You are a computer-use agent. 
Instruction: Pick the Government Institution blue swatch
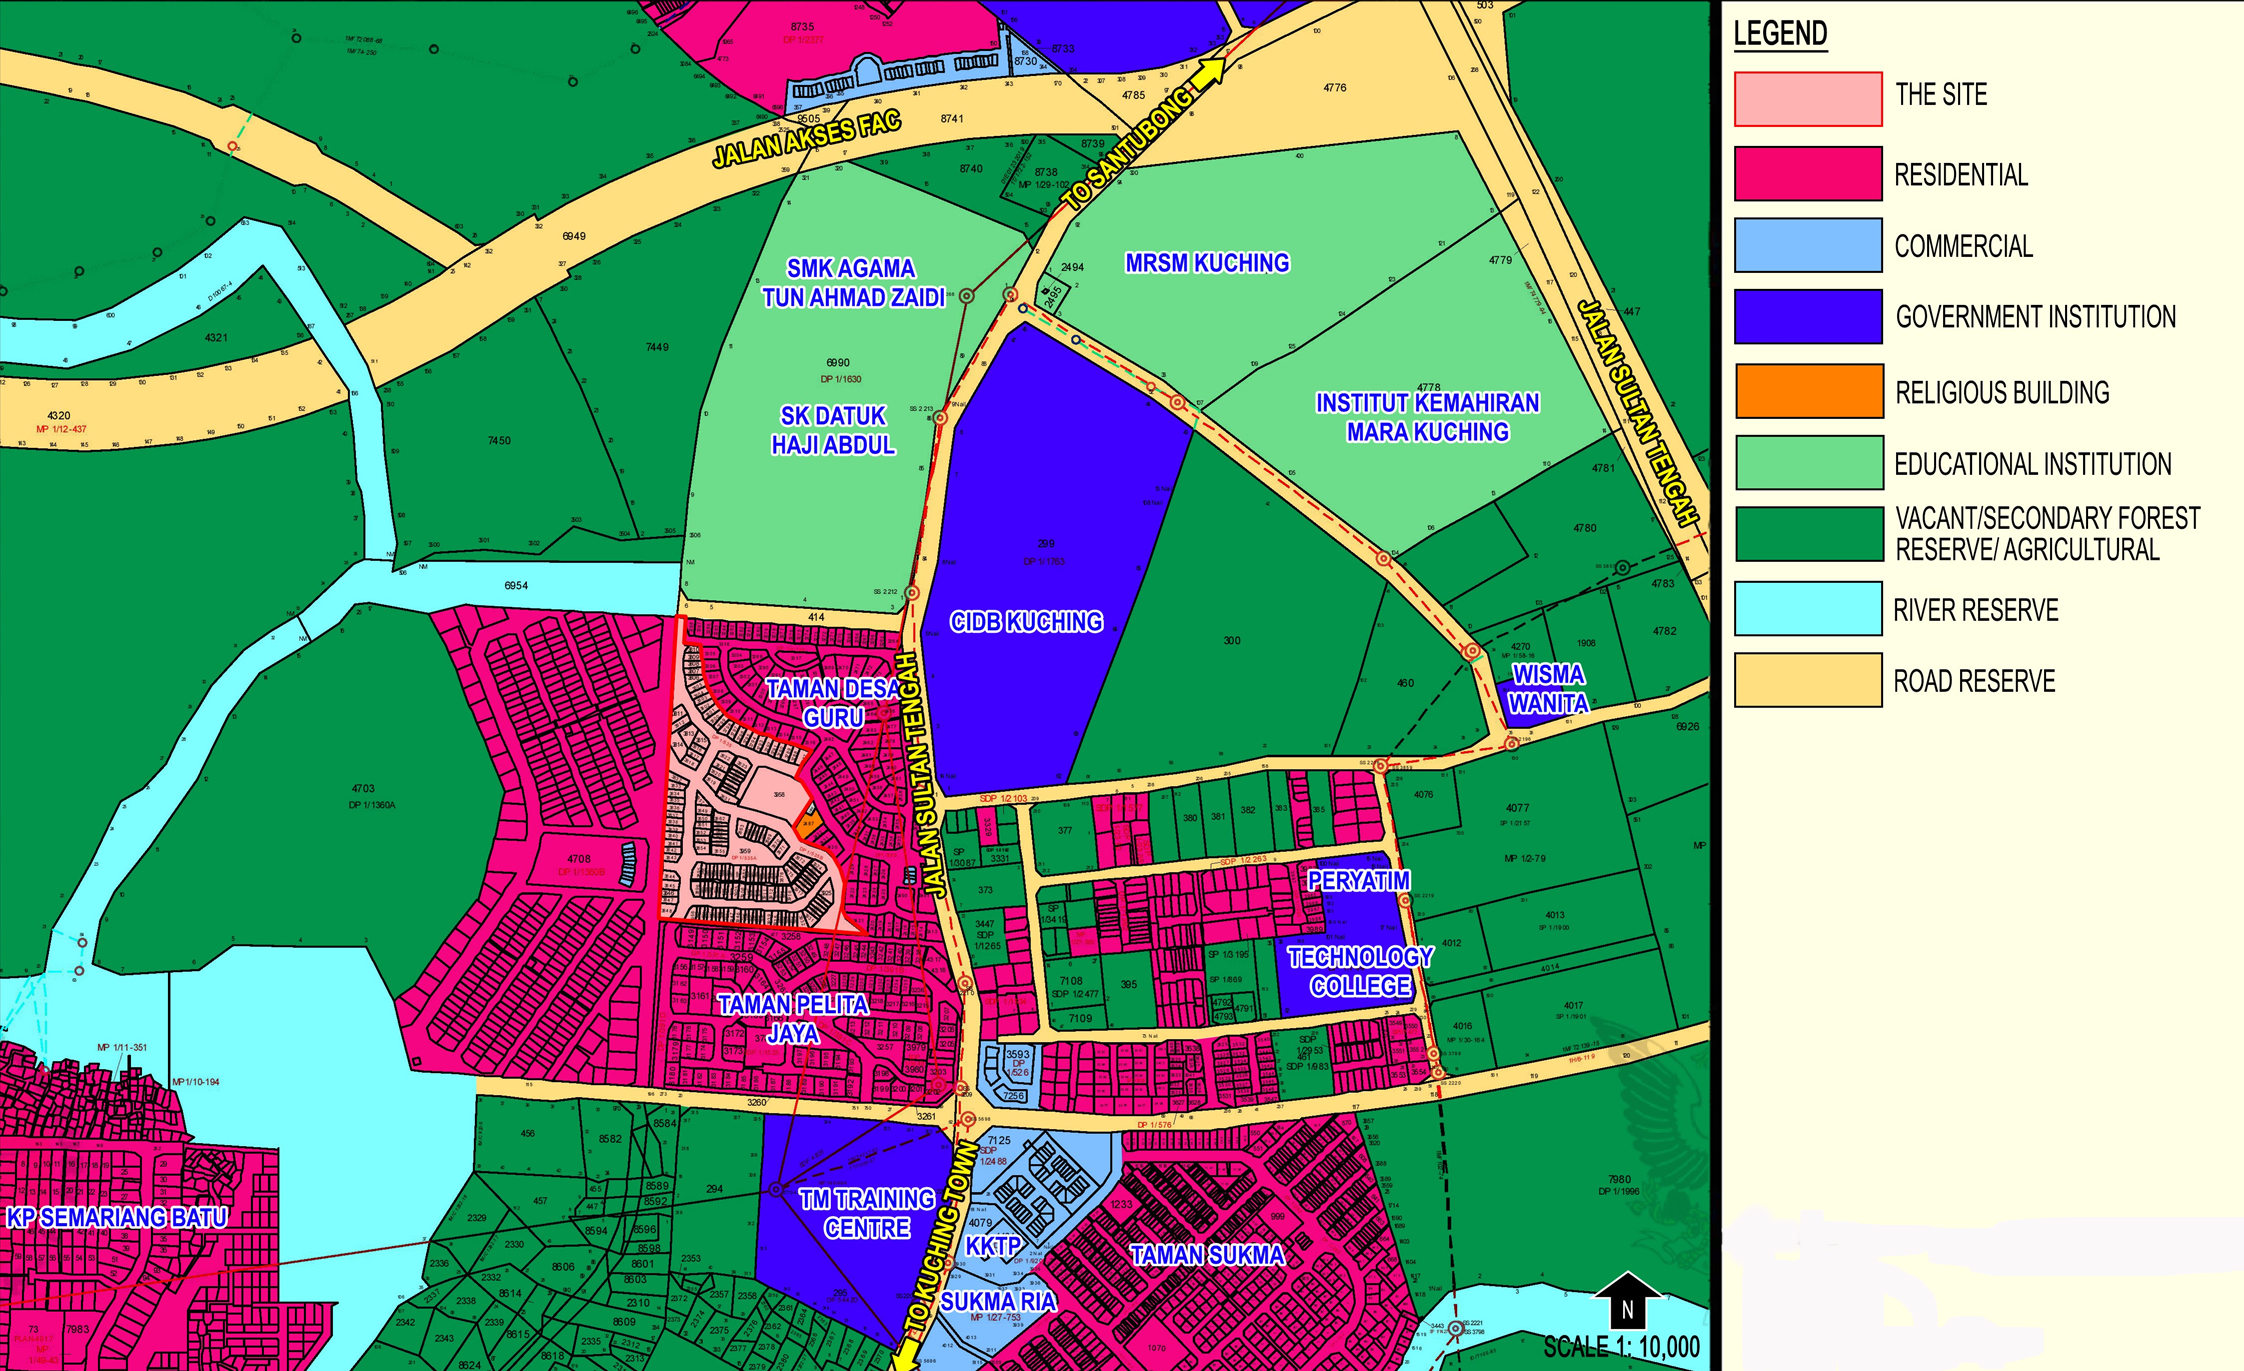[1808, 316]
